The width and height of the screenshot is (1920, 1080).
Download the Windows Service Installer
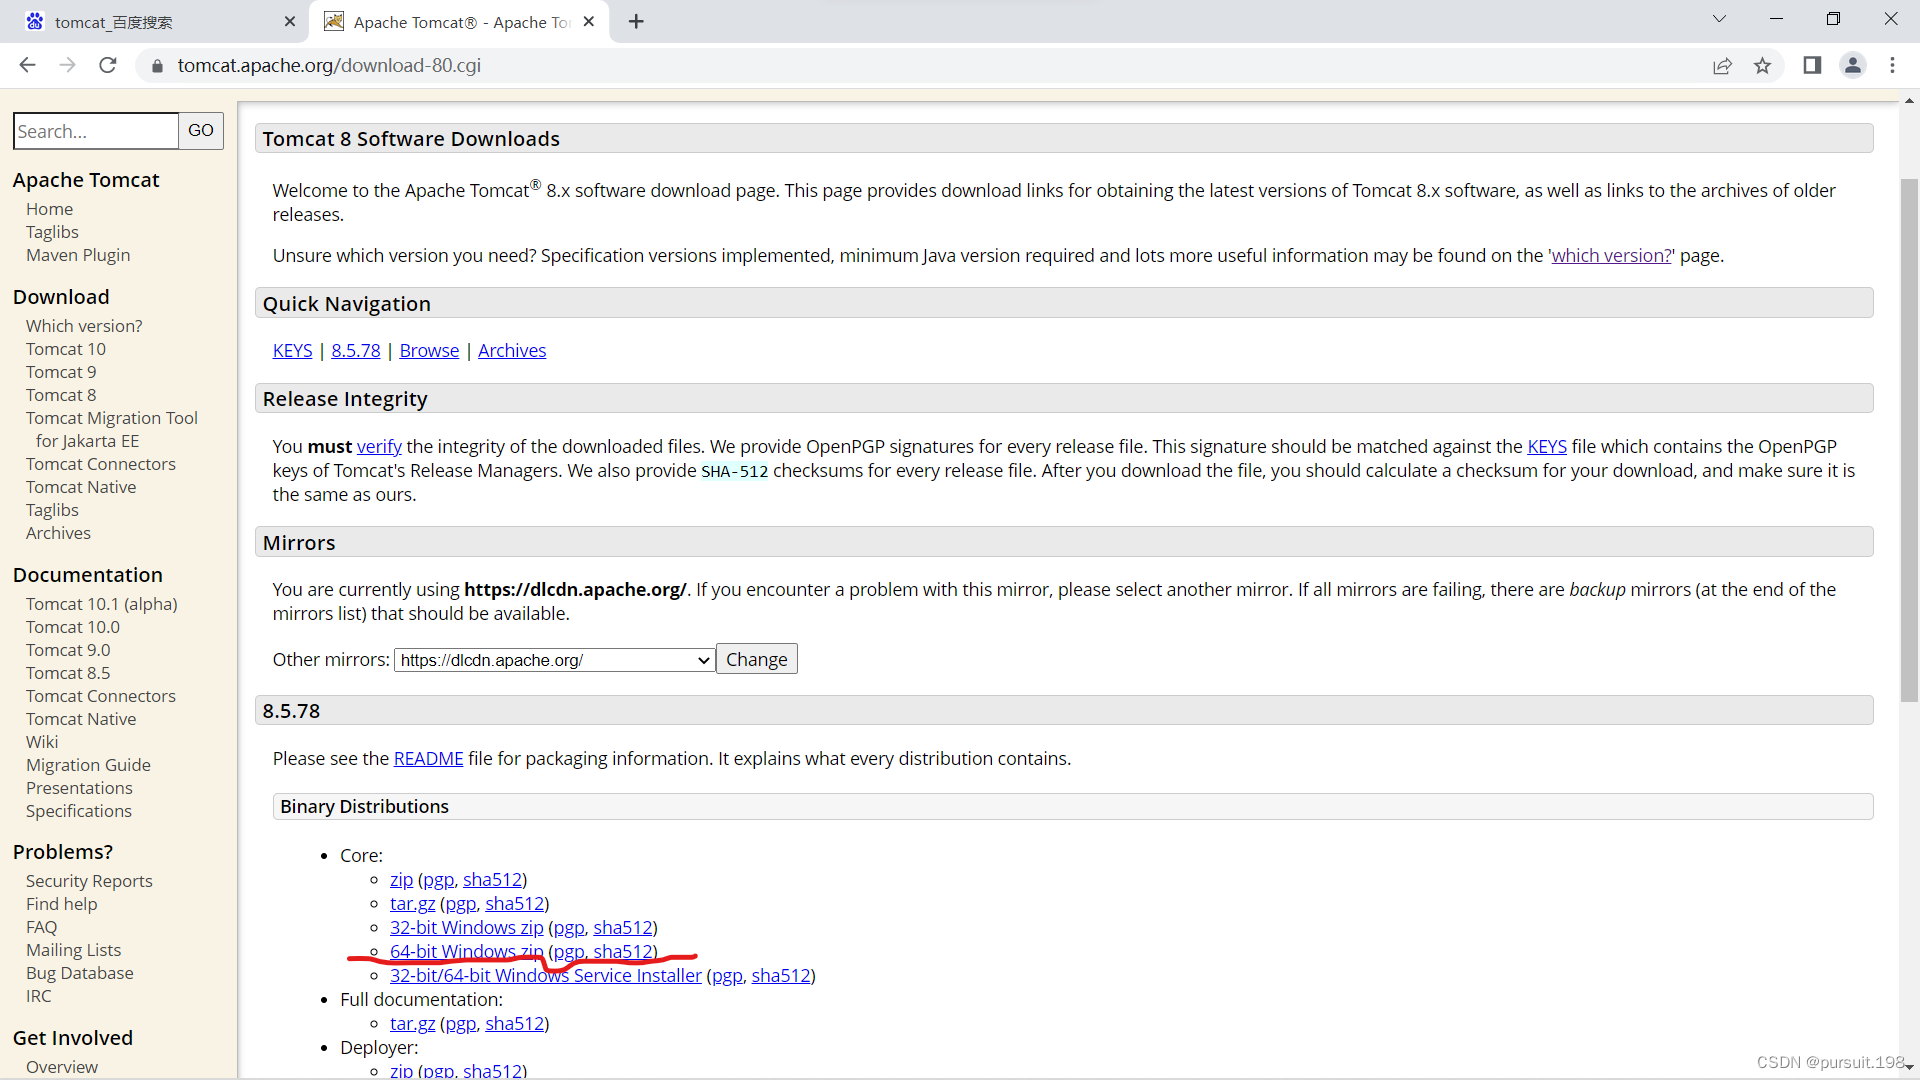(545, 976)
